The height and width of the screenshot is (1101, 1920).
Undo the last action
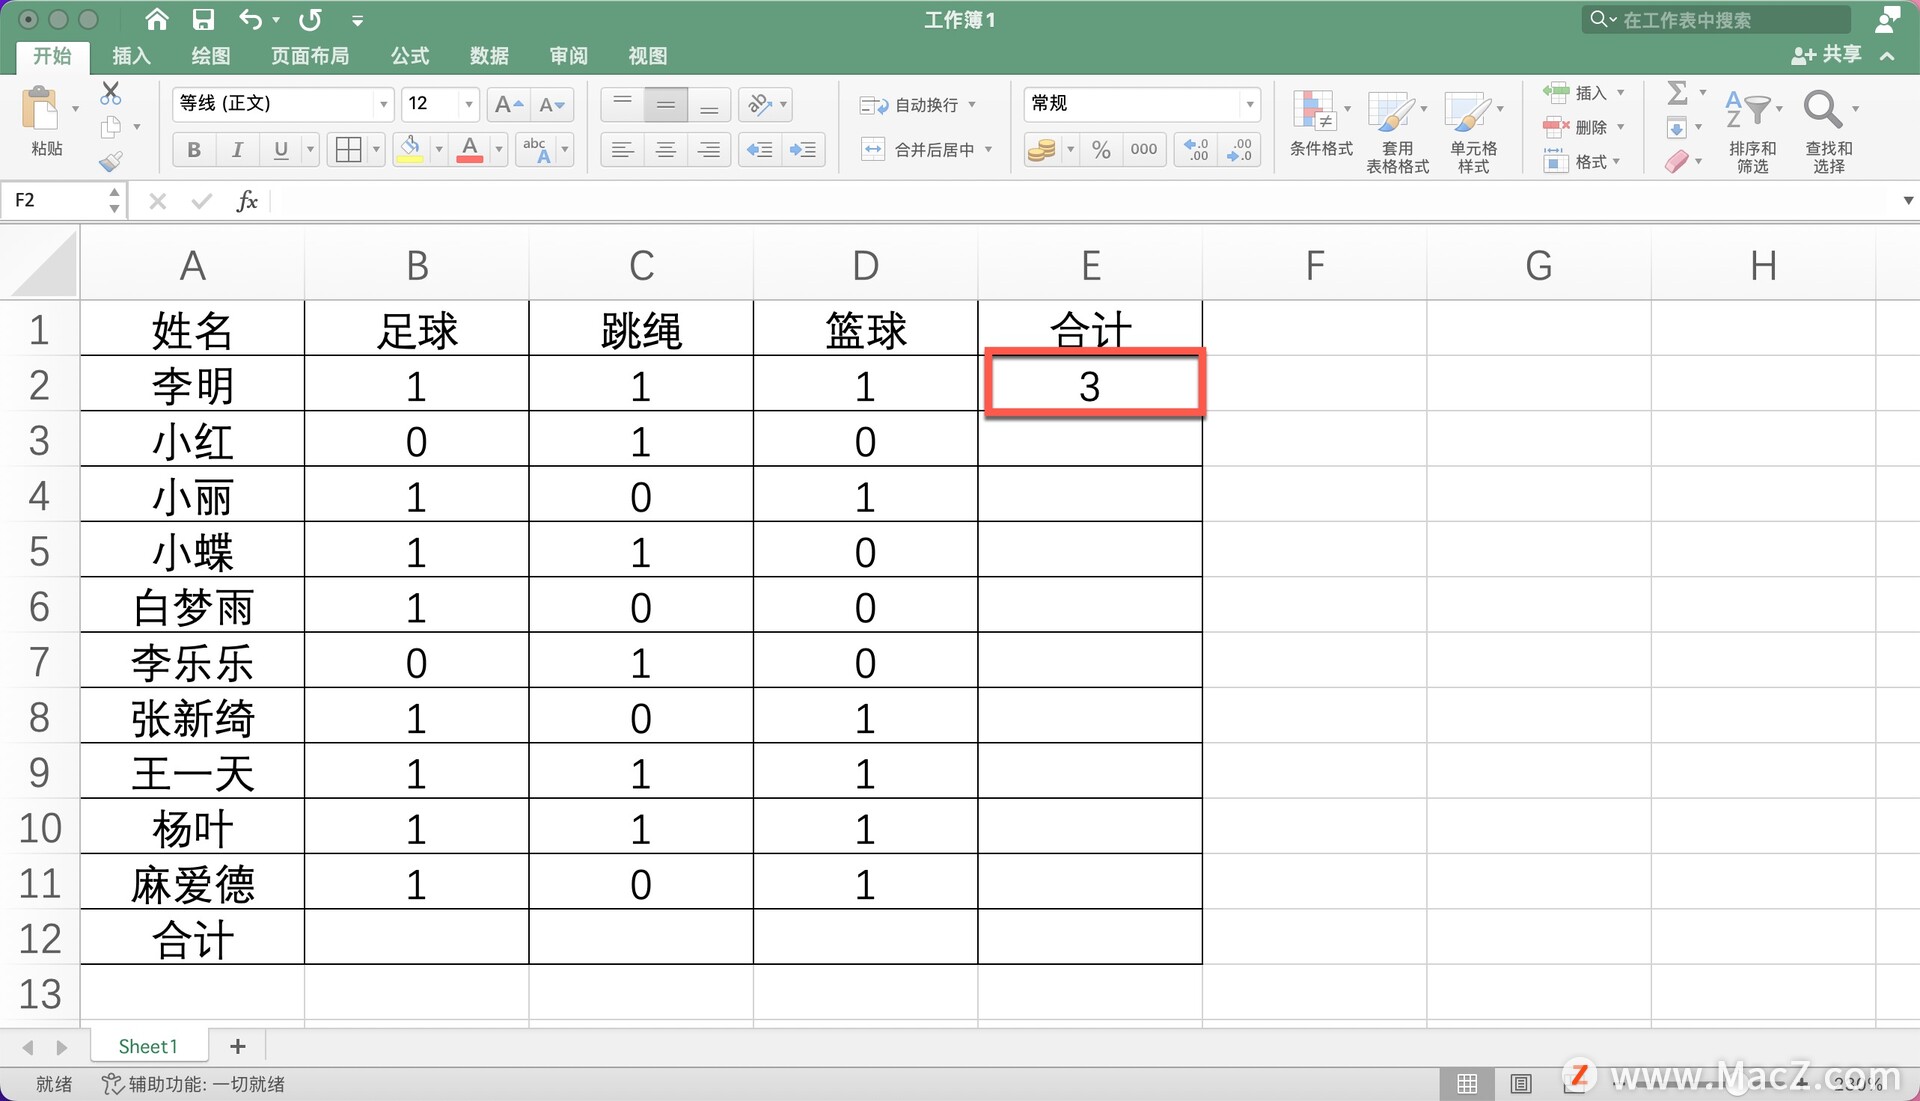(x=250, y=19)
